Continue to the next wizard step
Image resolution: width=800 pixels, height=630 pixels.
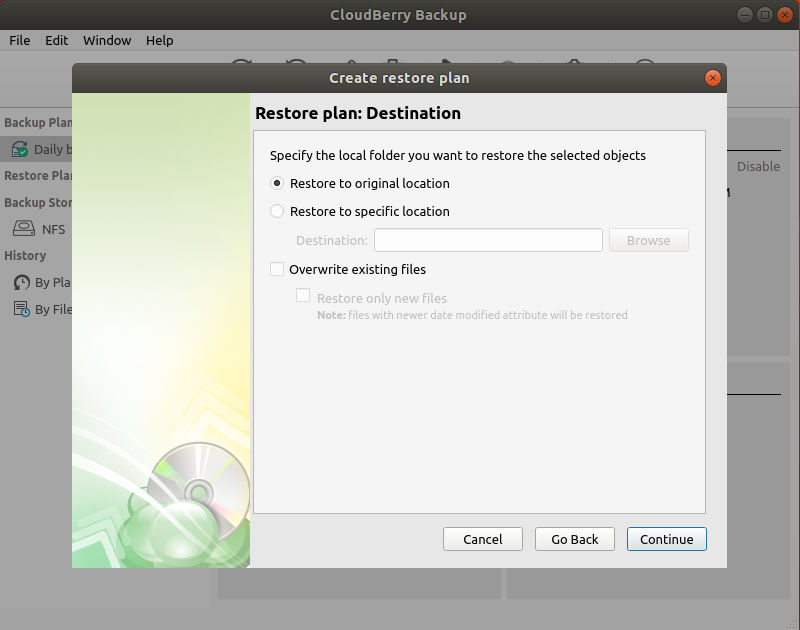[x=666, y=539]
